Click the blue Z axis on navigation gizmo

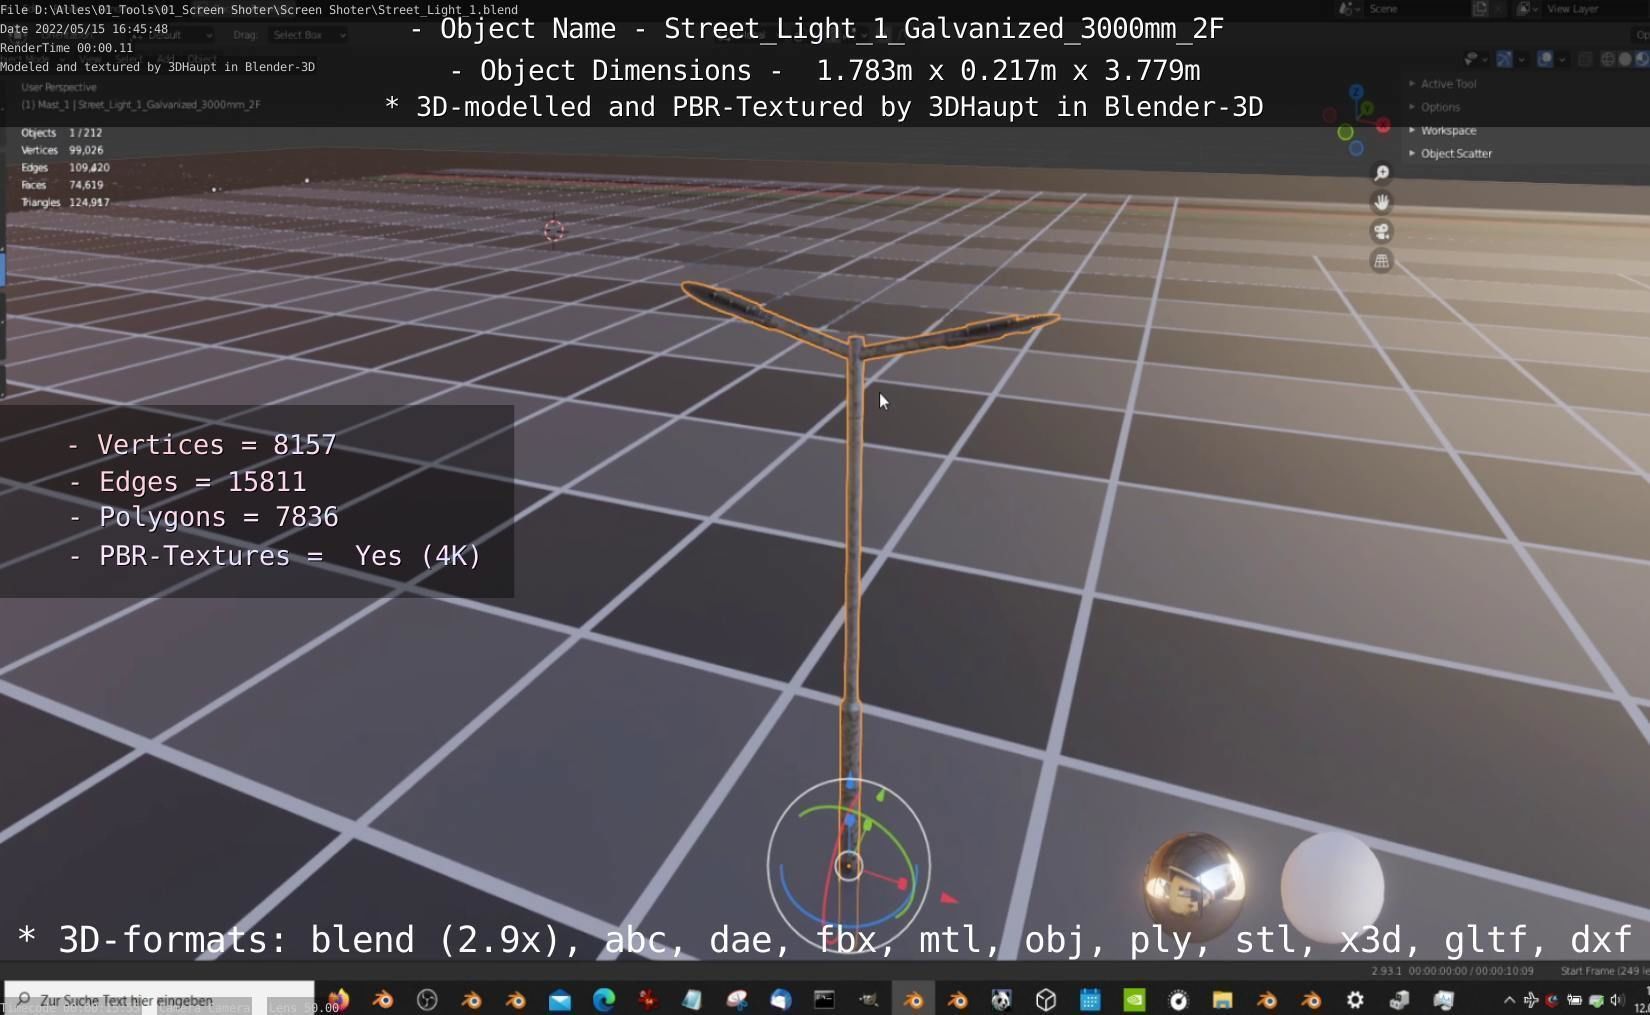point(1356,92)
